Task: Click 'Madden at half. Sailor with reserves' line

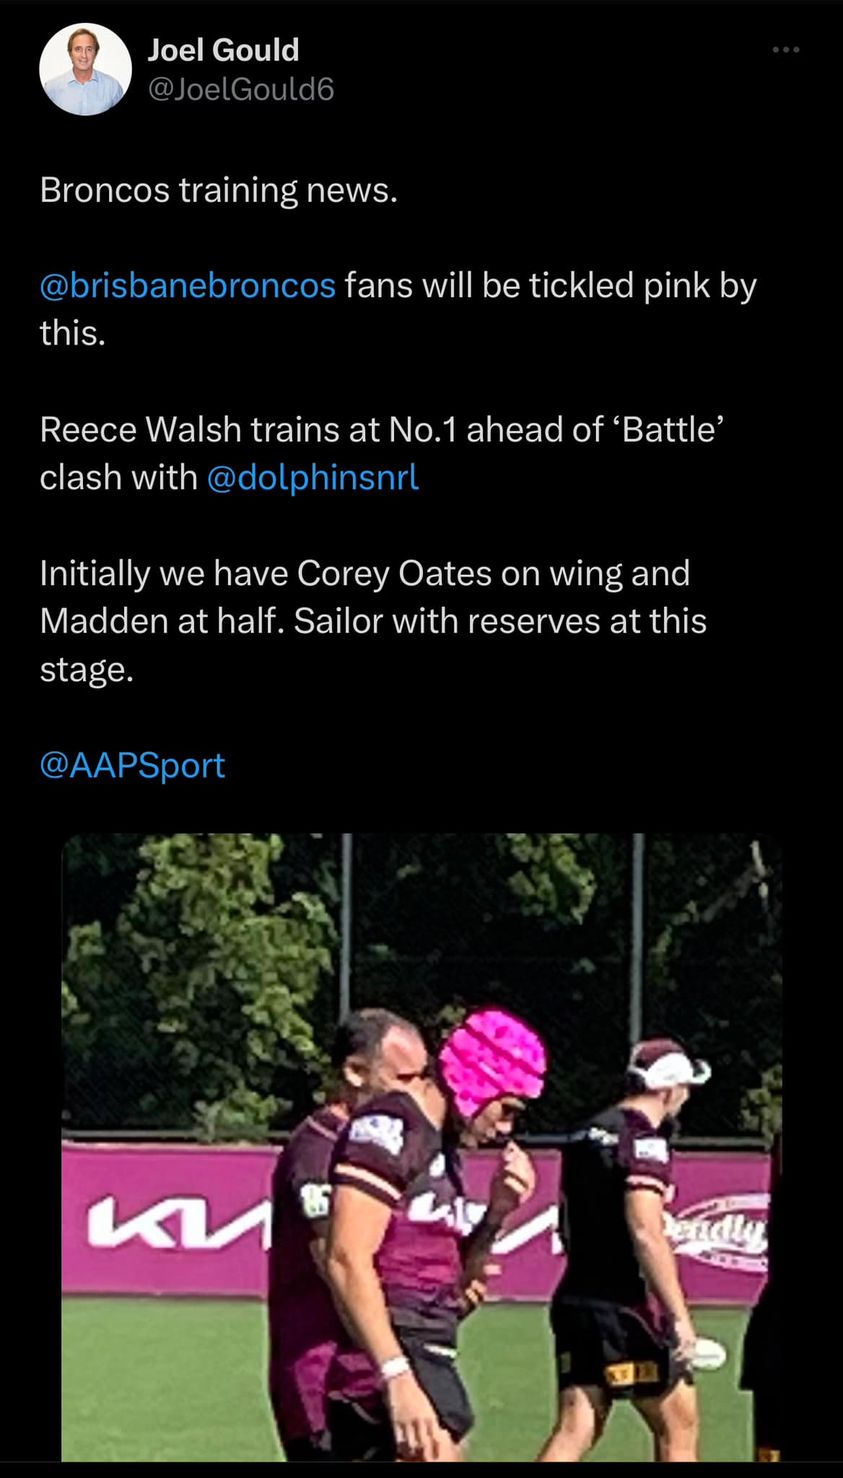Action: coord(373,621)
